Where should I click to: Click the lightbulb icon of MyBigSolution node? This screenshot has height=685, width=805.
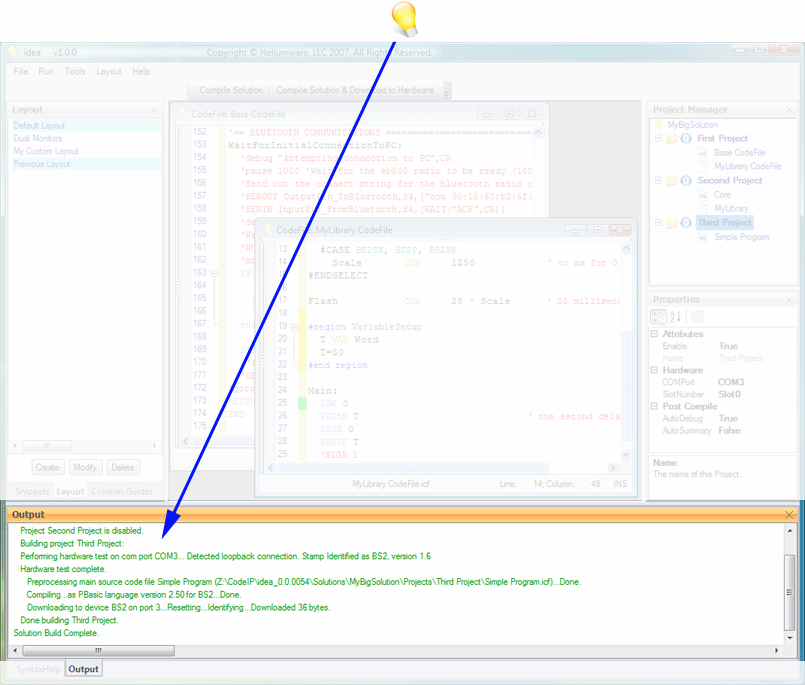coord(658,125)
